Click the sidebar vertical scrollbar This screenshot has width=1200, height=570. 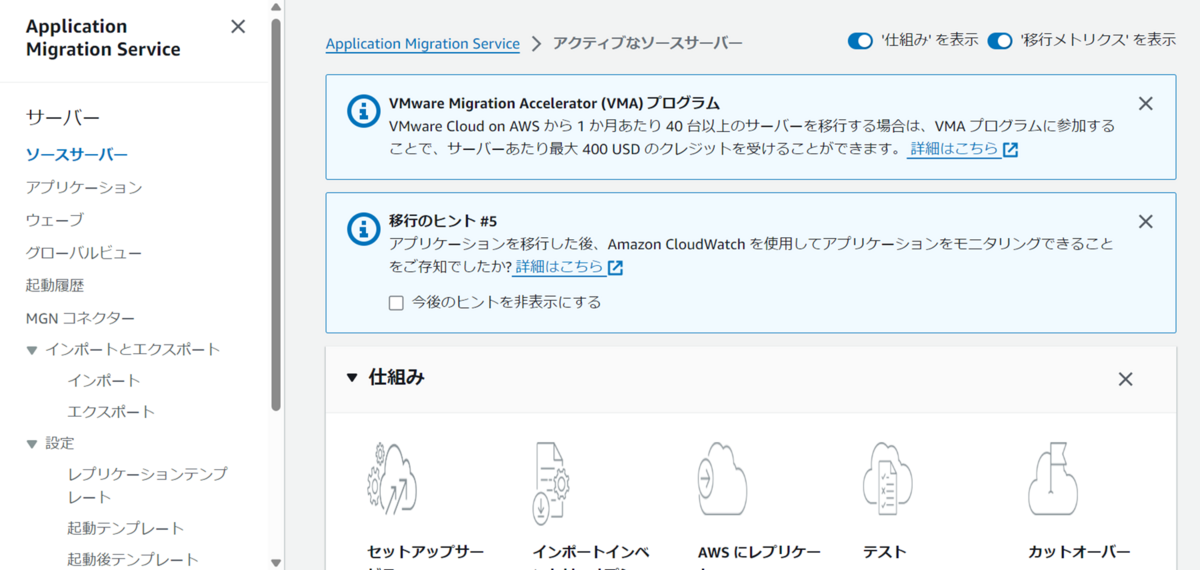click(276, 215)
